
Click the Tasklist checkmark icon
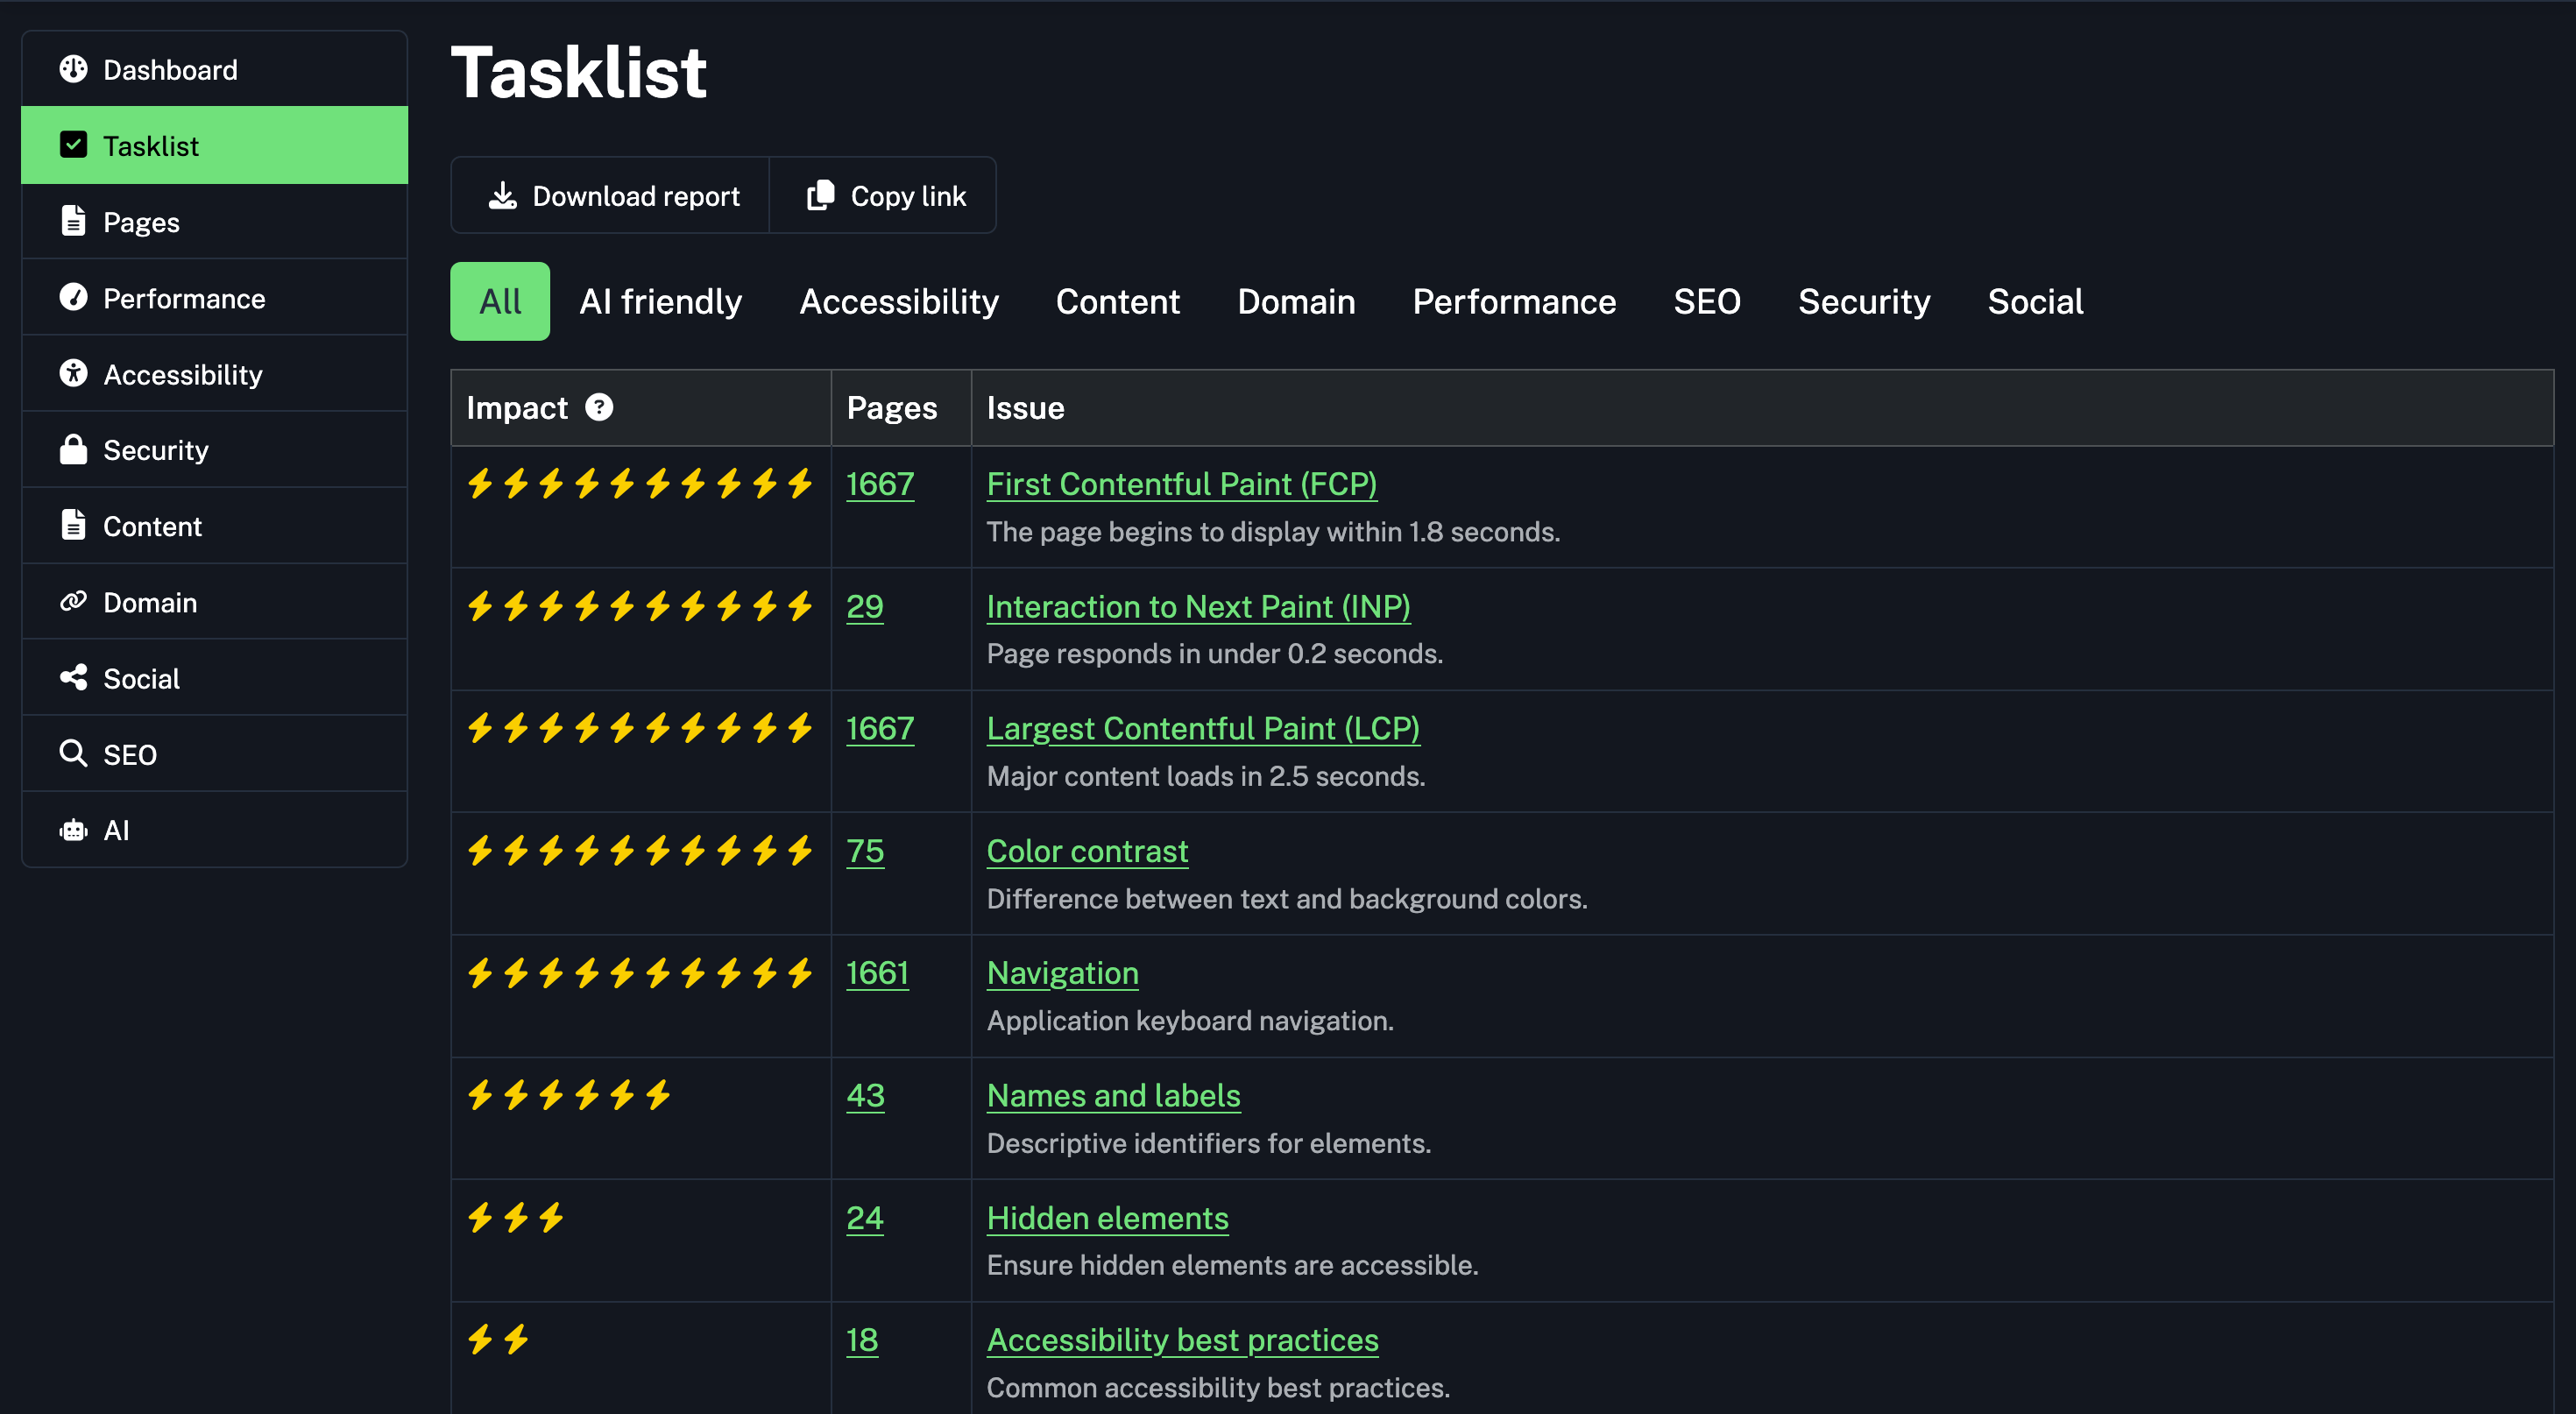73,145
